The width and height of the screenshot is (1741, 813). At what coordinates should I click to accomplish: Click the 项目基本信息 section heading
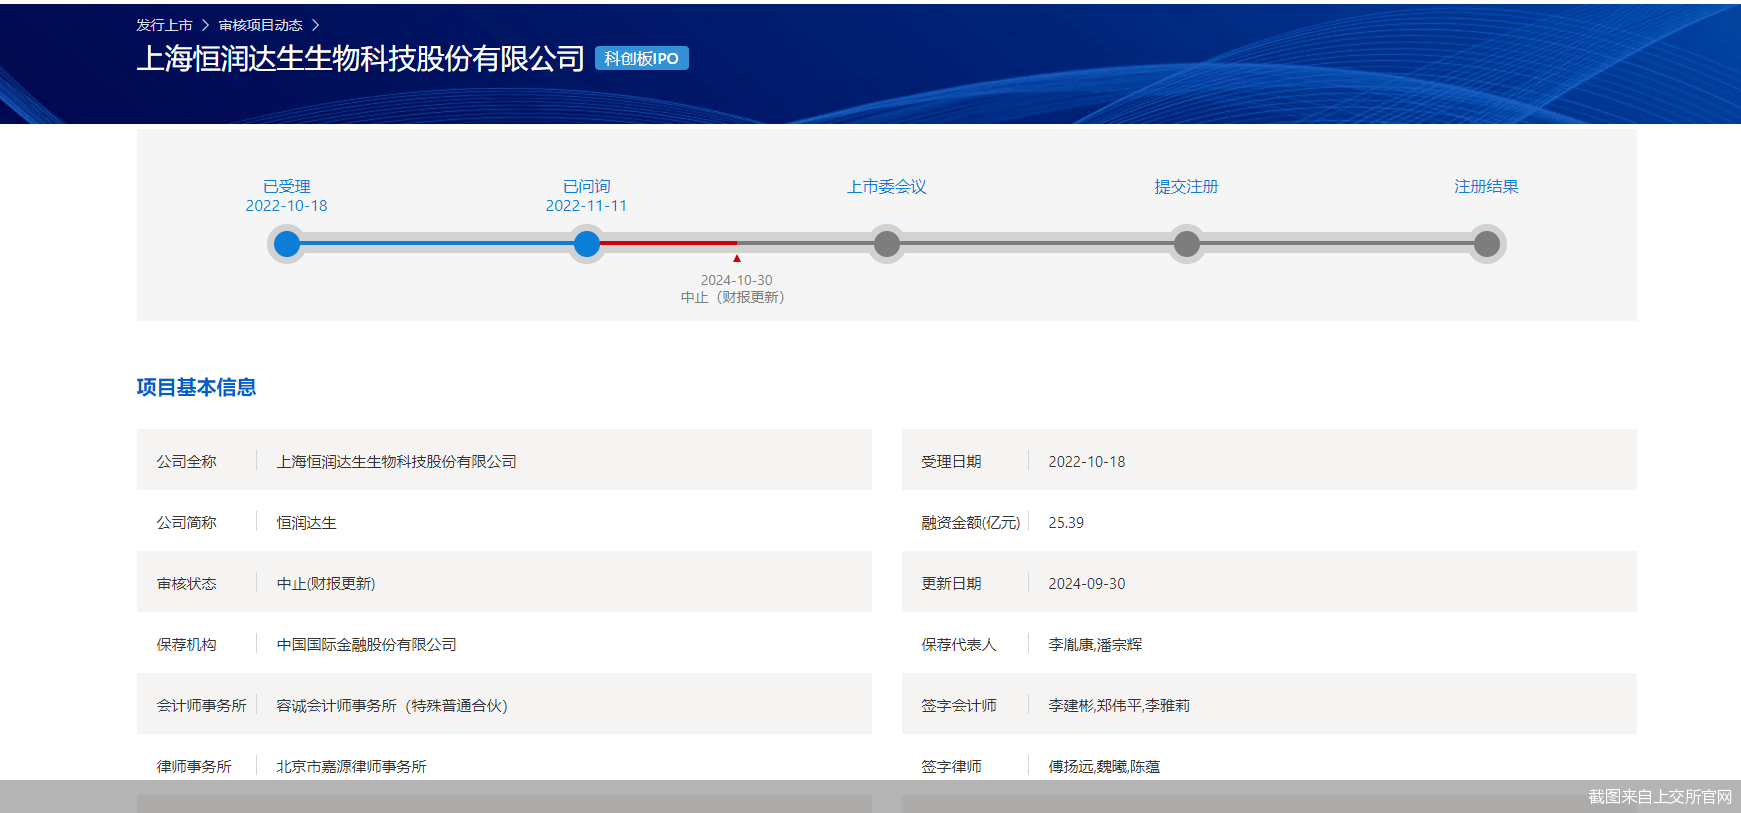click(x=196, y=387)
